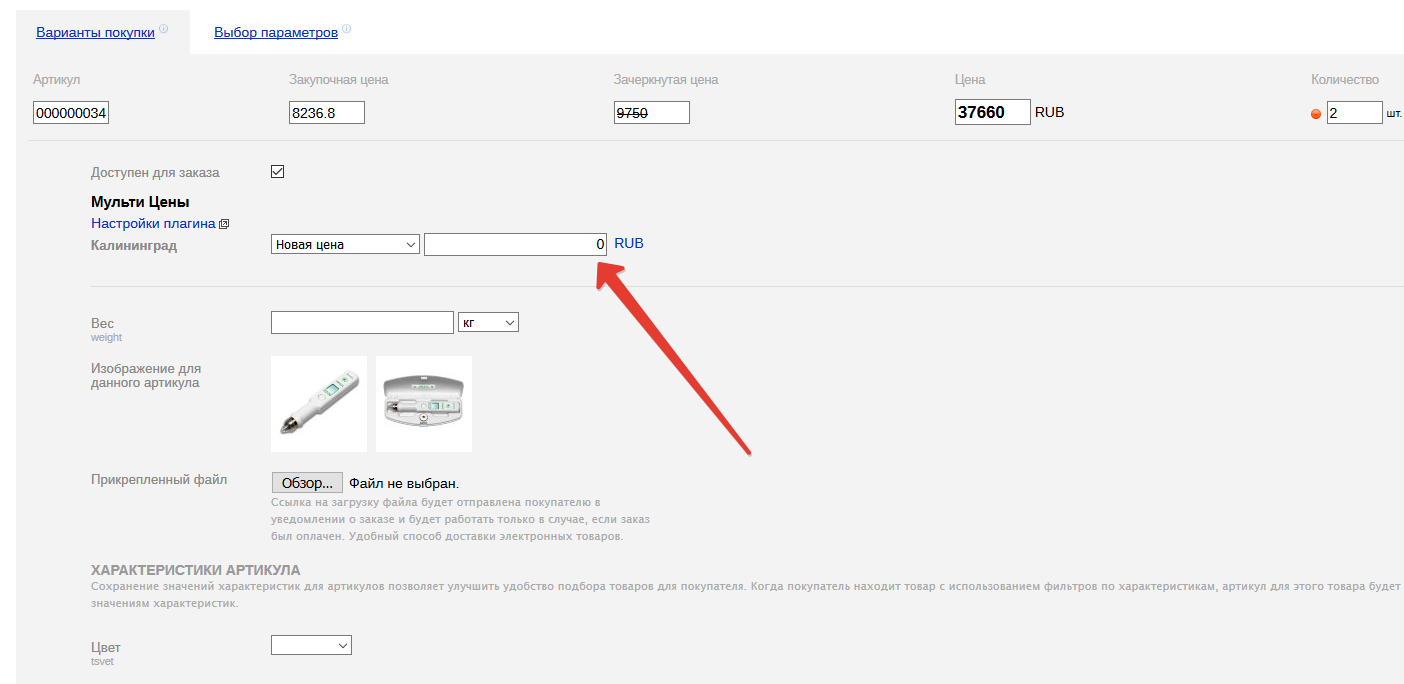Open the Цвет characteristic dropdown
Image resolution: width=1404 pixels, height=684 pixels.
(311, 646)
